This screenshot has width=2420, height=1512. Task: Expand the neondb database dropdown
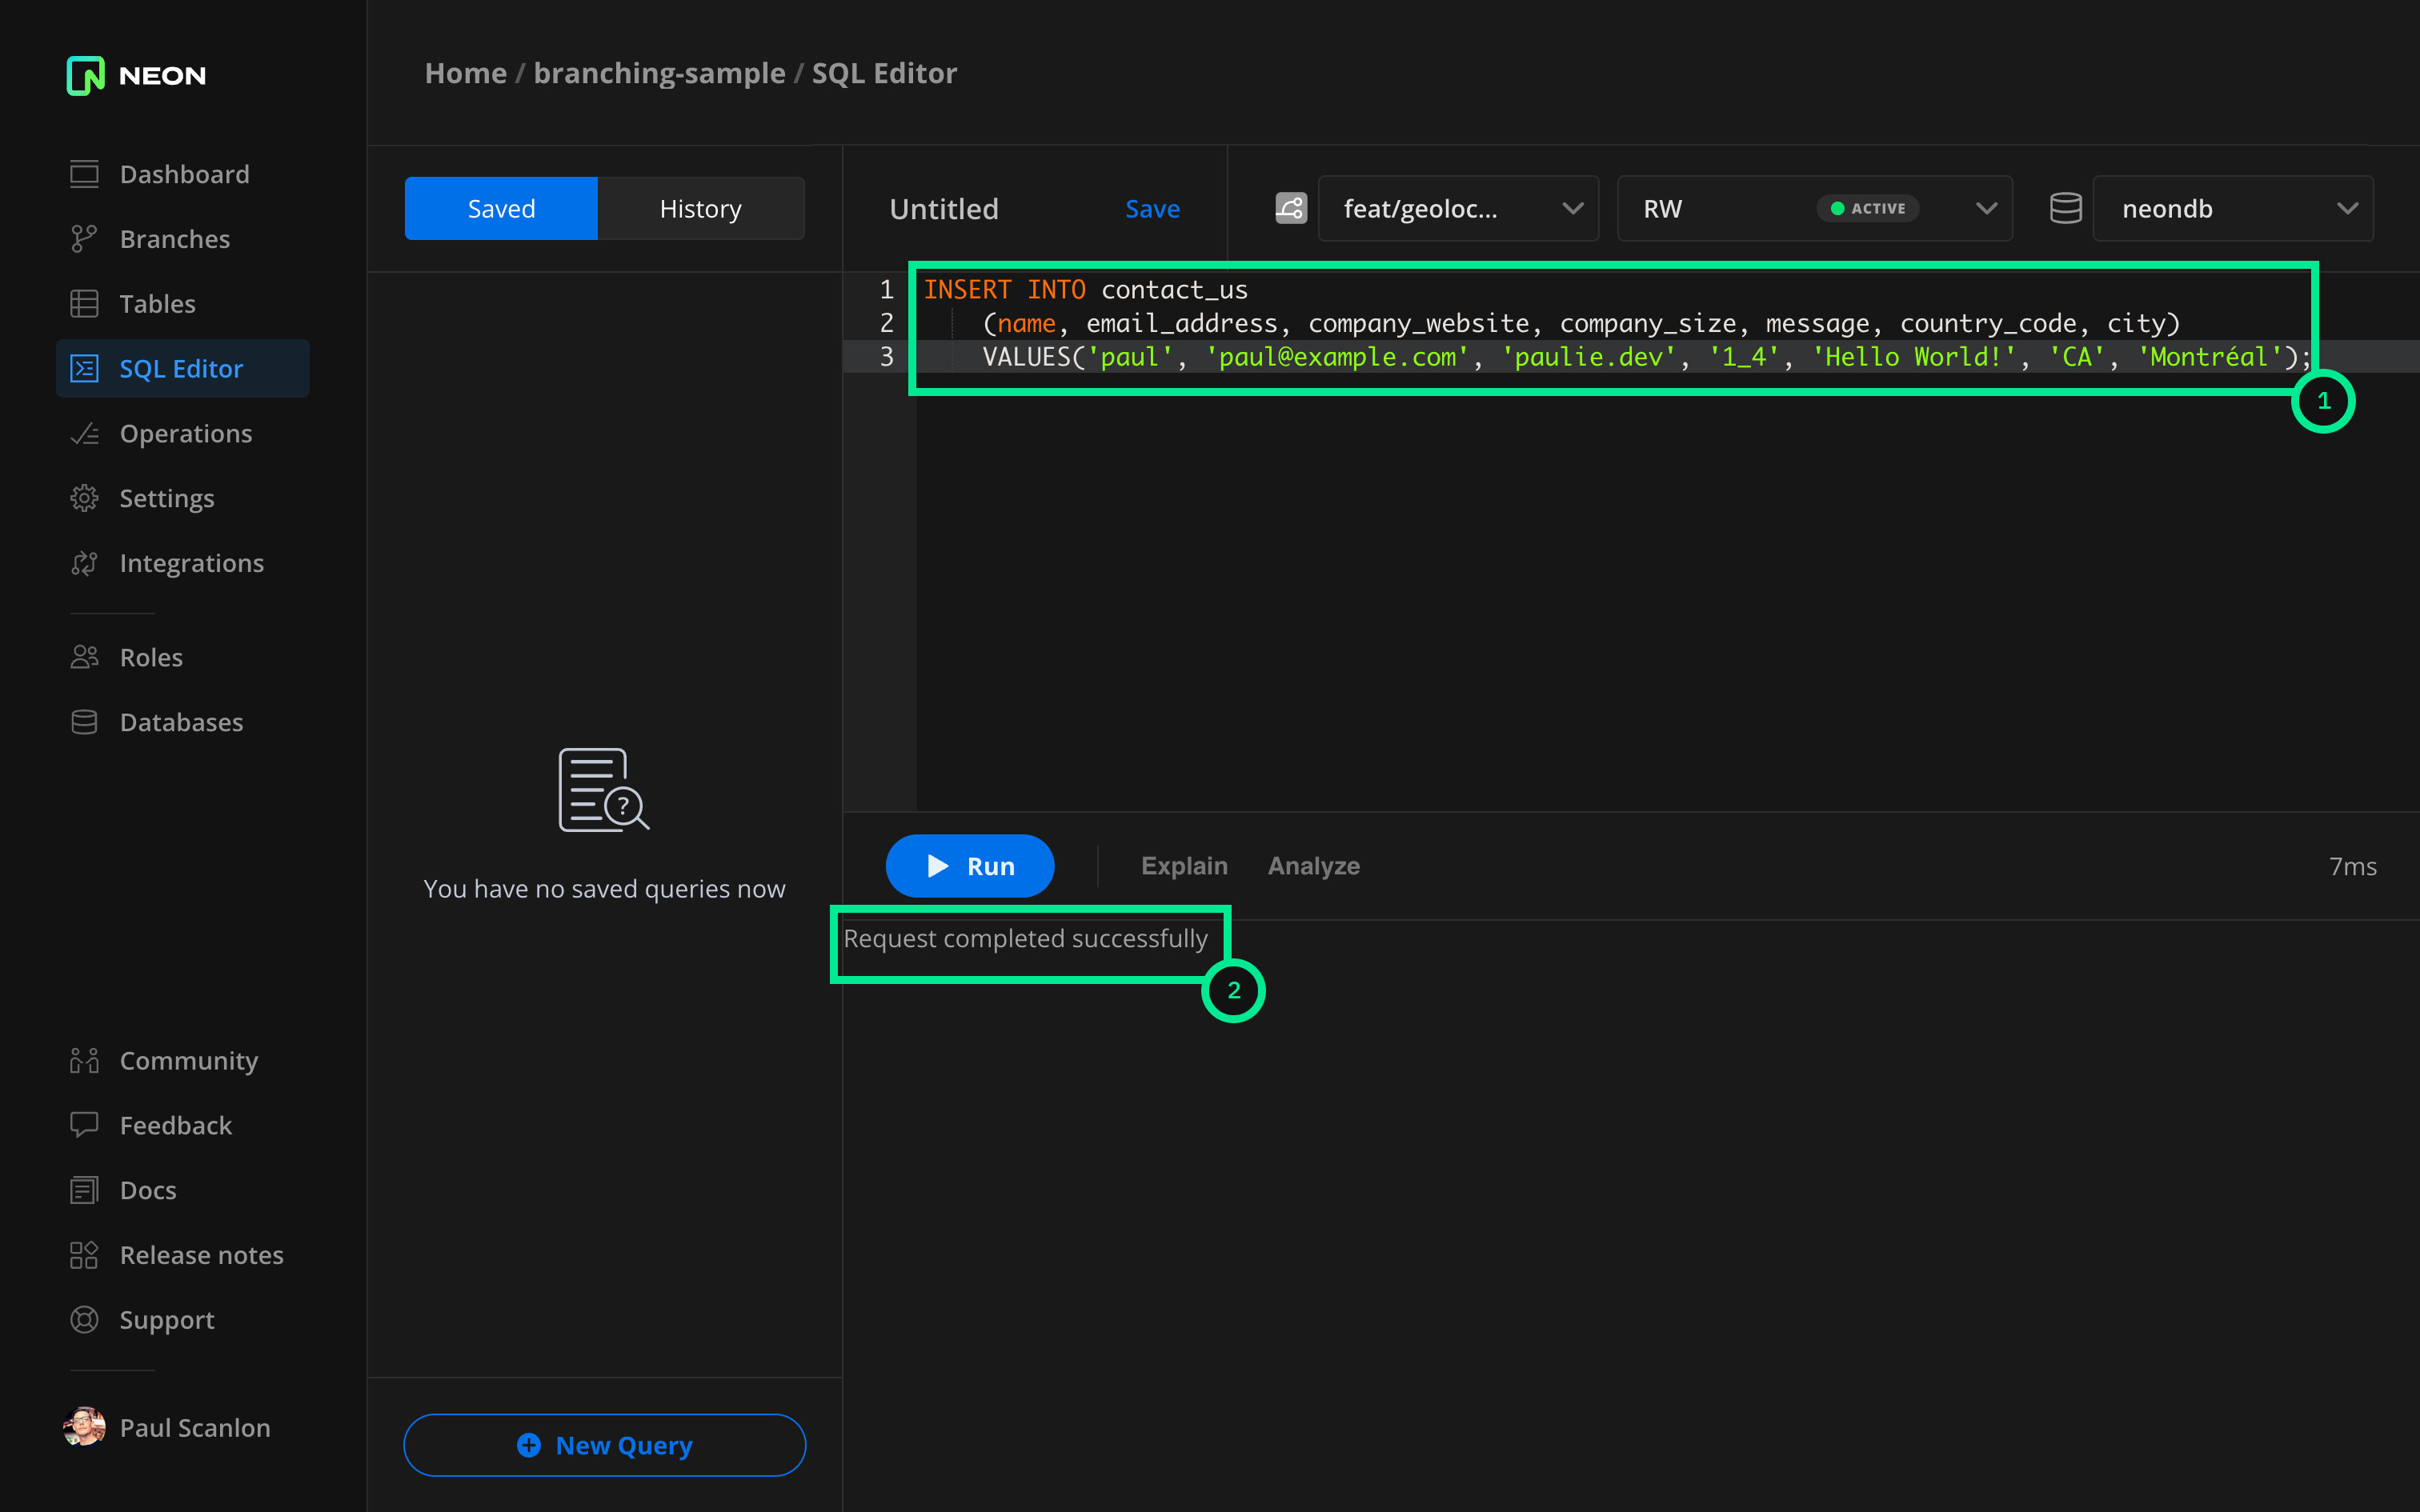[2232, 208]
